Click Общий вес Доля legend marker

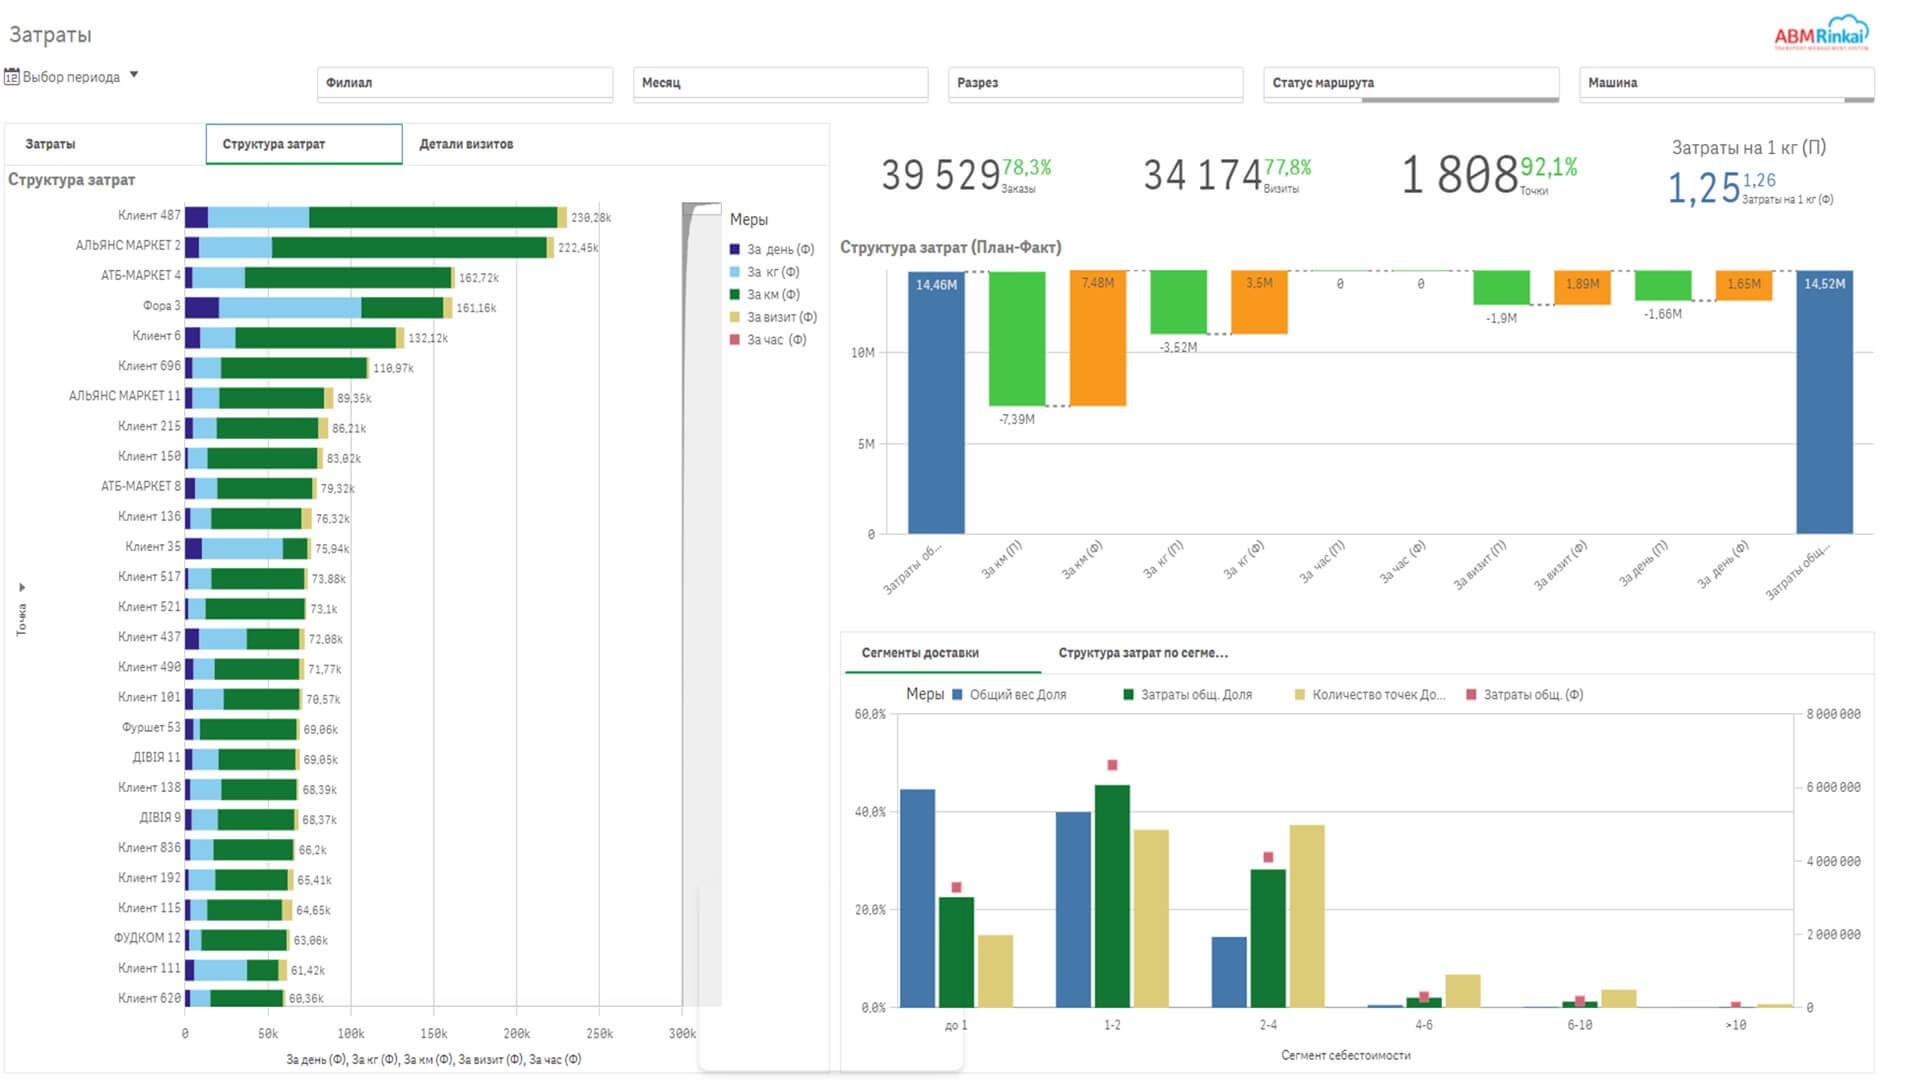(958, 694)
